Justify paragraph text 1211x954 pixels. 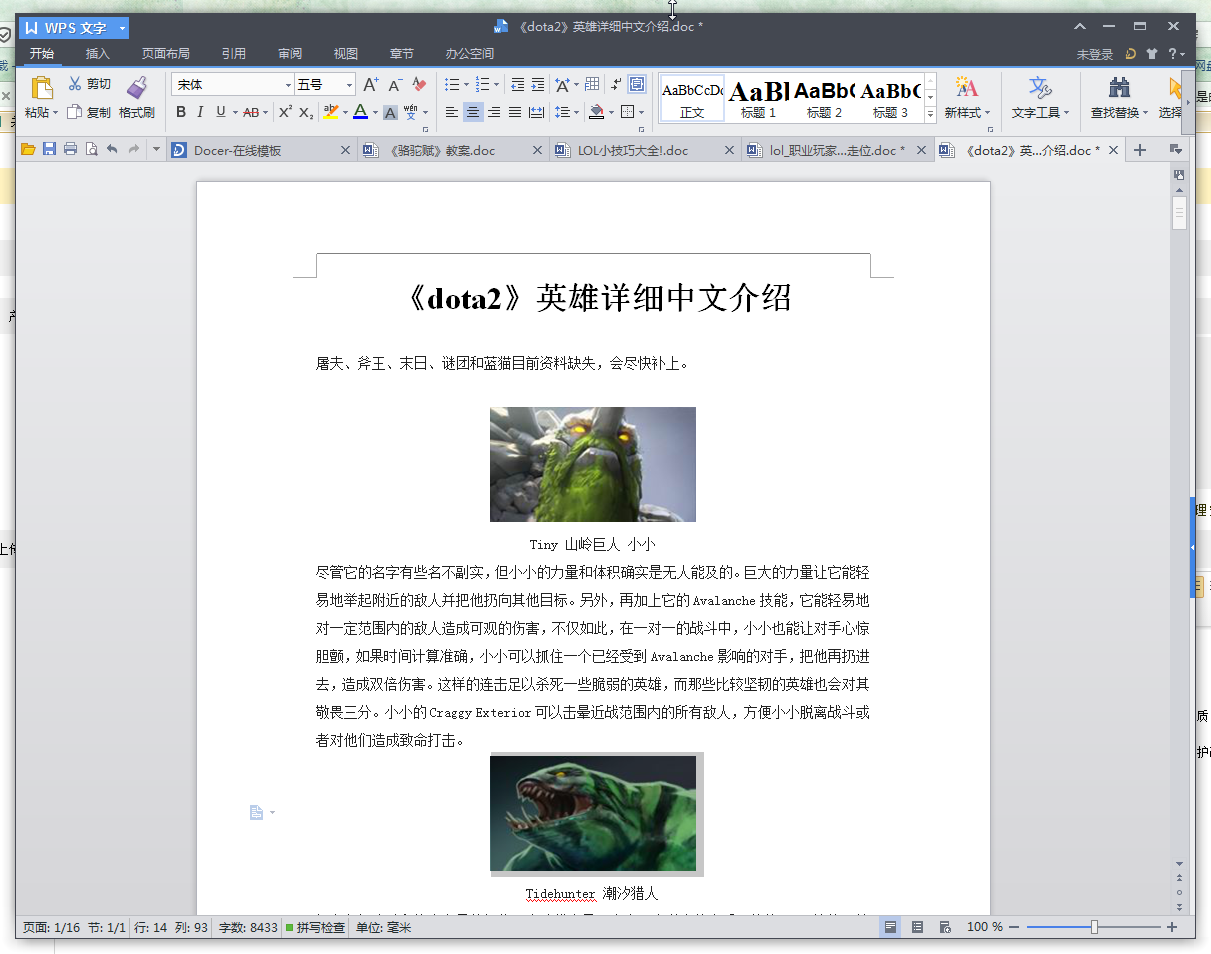(515, 112)
